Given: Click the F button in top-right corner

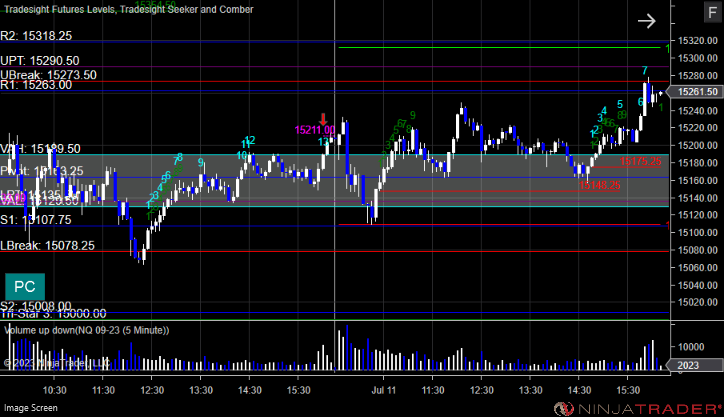Looking at the screenshot, I should 712,12.
